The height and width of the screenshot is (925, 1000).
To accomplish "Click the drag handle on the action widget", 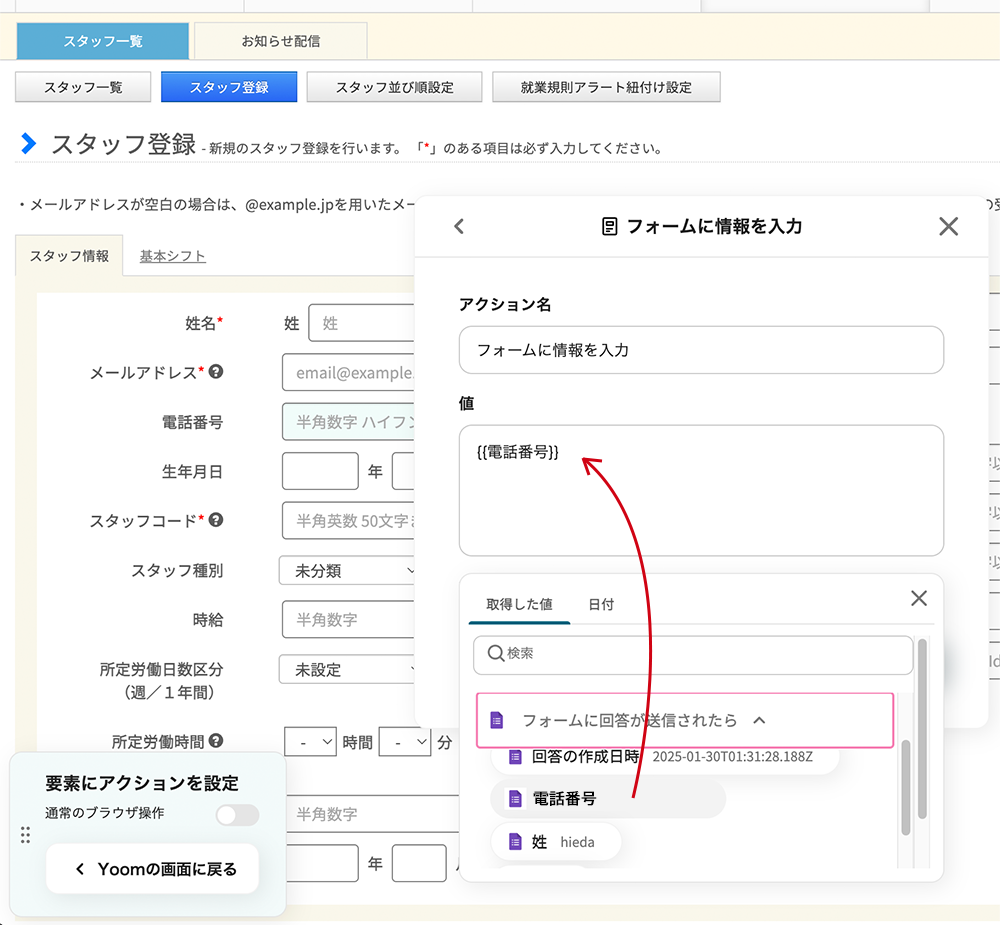I will [26, 835].
